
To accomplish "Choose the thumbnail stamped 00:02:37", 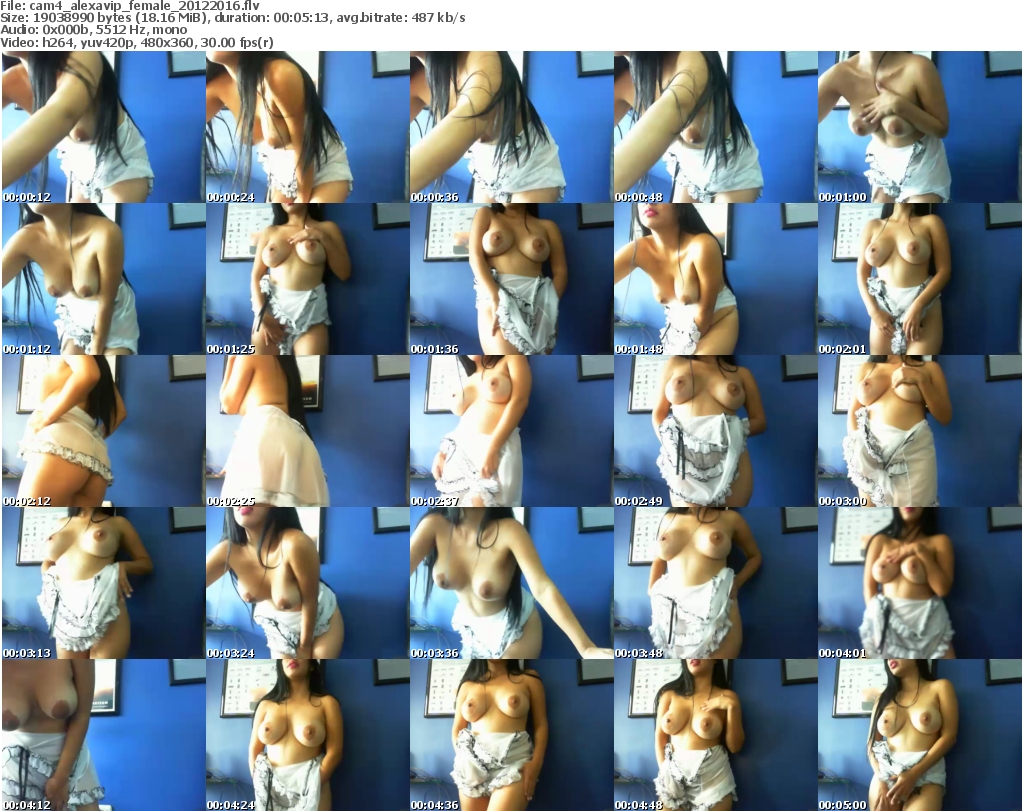I will [x=511, y=431].
